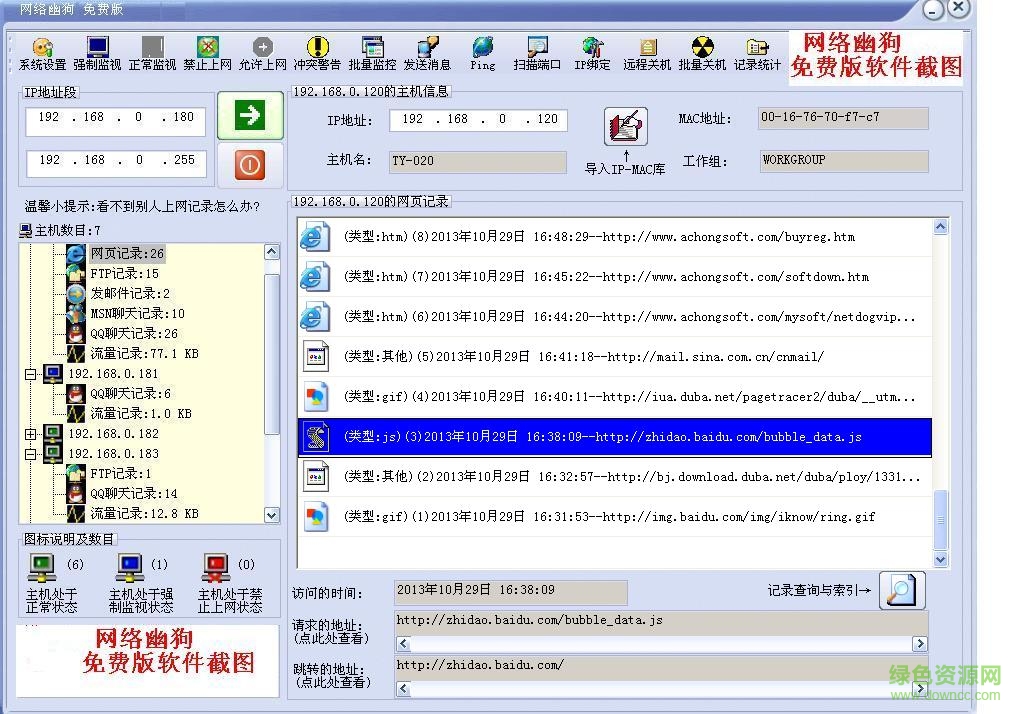Select the mail.sina.com.cn record row

pyautogui.click(x=614, y=357)
